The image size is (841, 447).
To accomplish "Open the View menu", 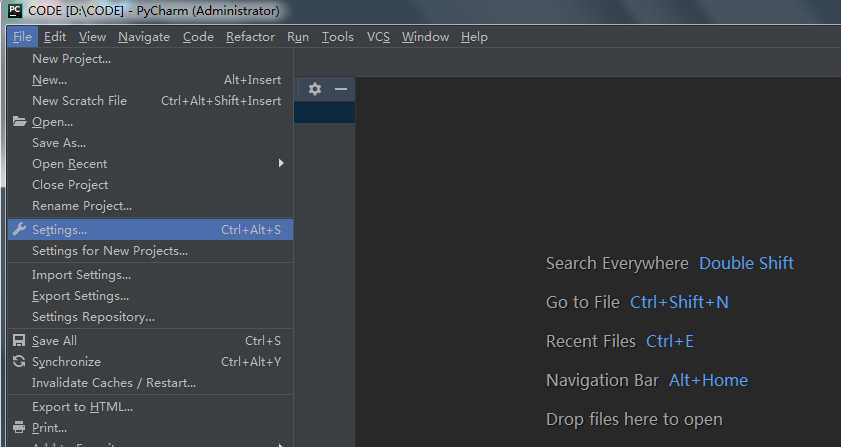I will pyautogui.click(x=92, y=37).
